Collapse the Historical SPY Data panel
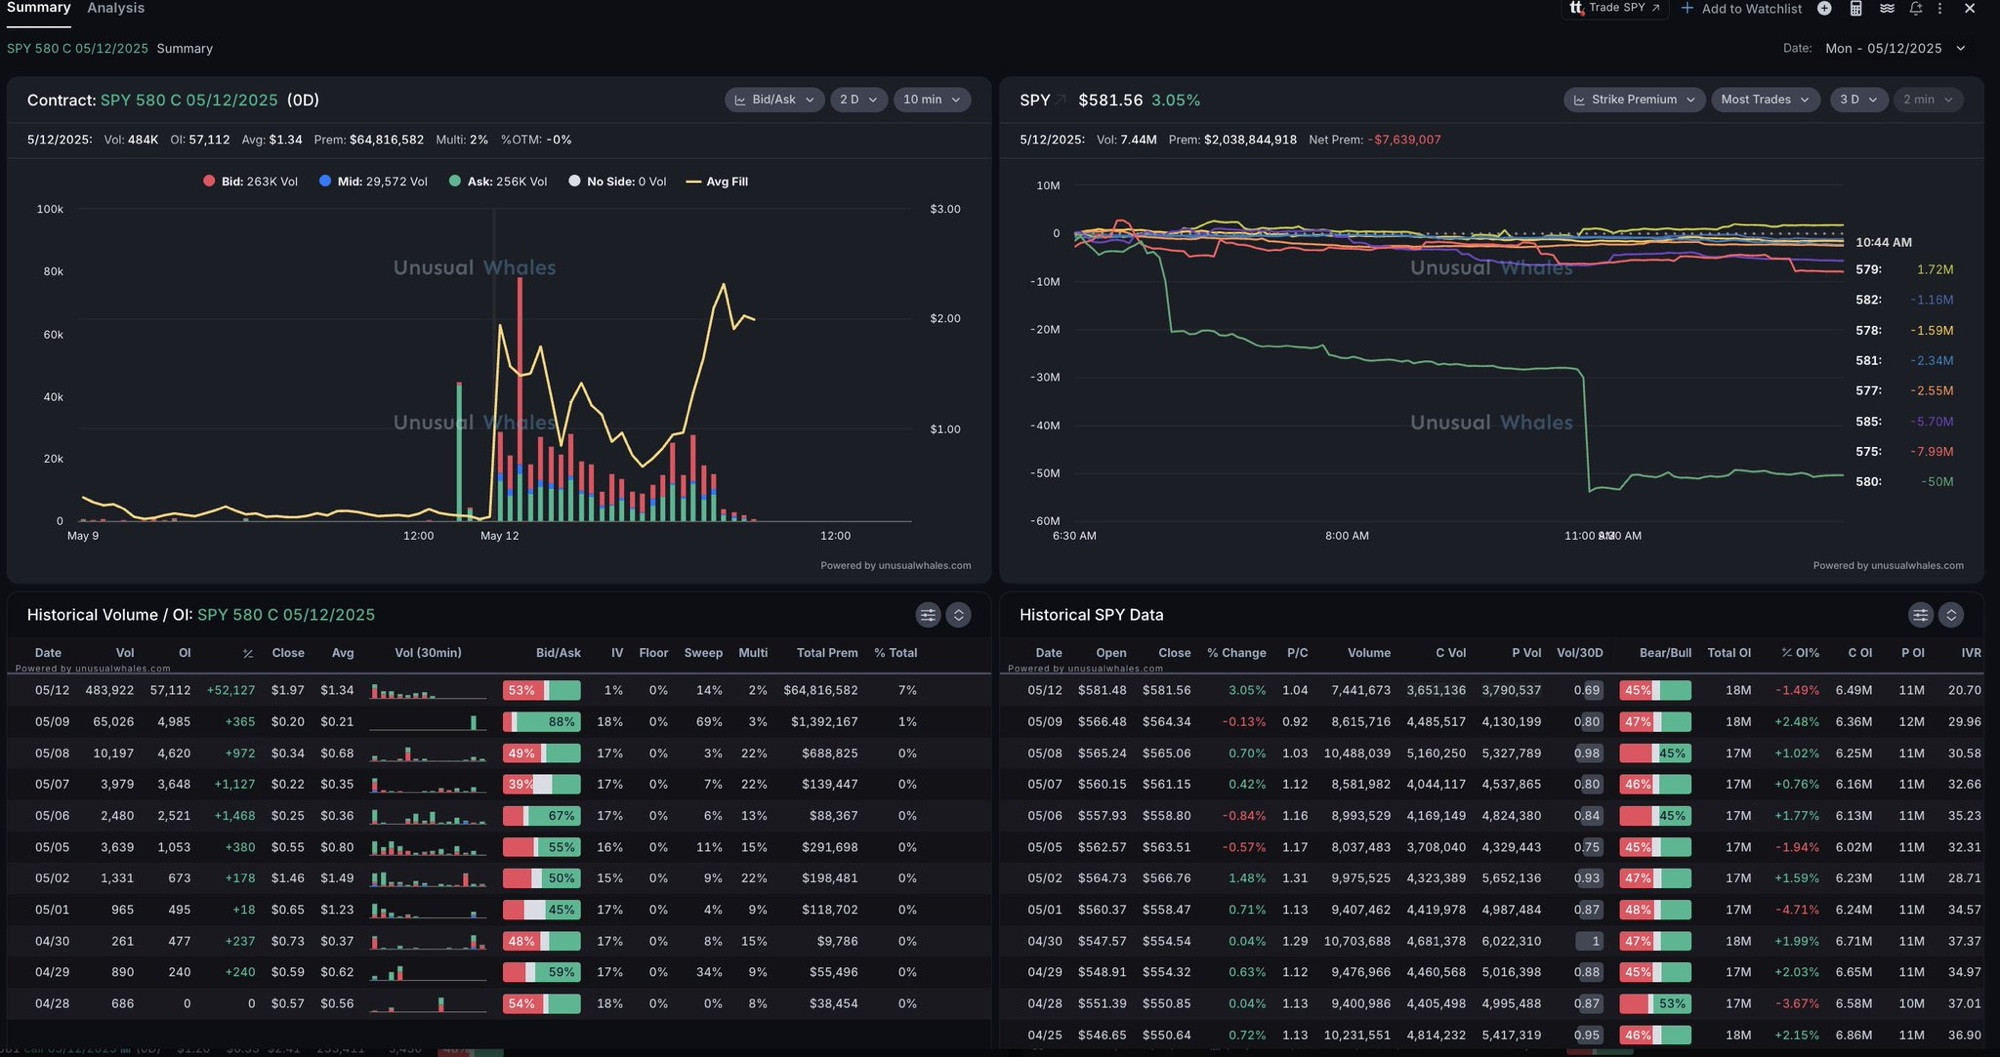This screenshot has height=1057, width=2000. click(x=1951, y=615)
